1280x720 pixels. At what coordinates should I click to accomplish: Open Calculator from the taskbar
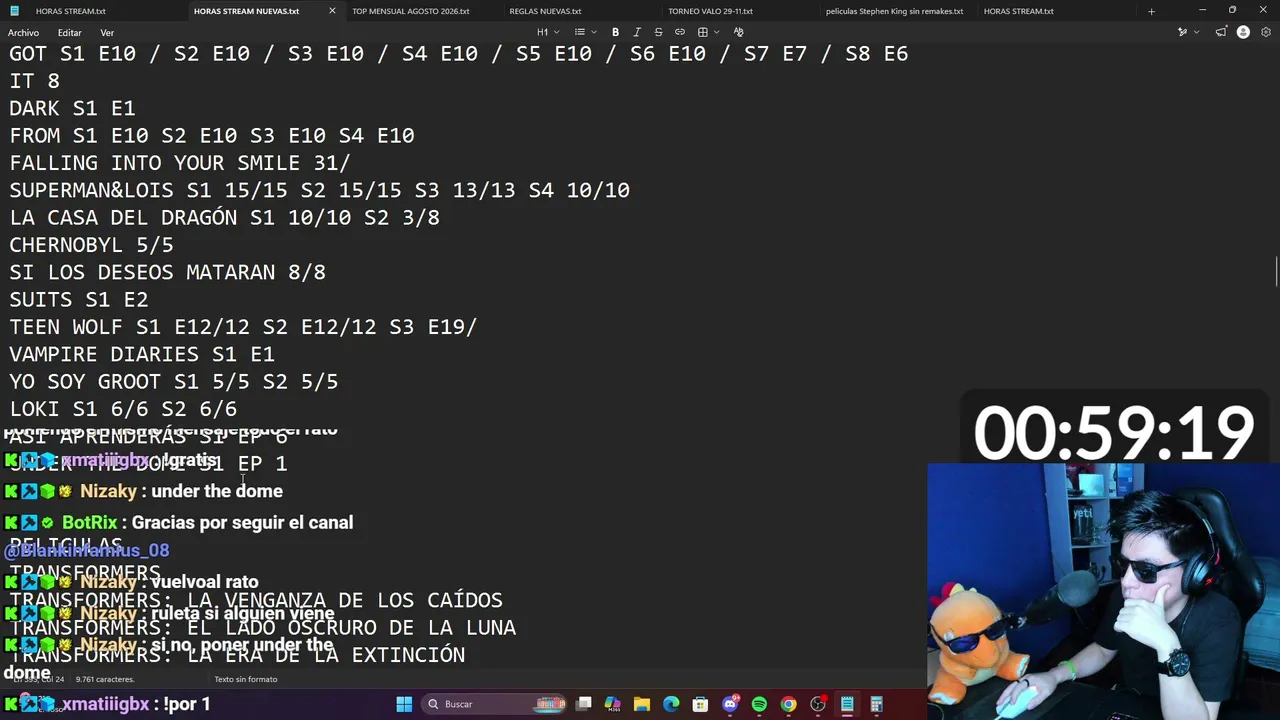(x=876, y=704)
